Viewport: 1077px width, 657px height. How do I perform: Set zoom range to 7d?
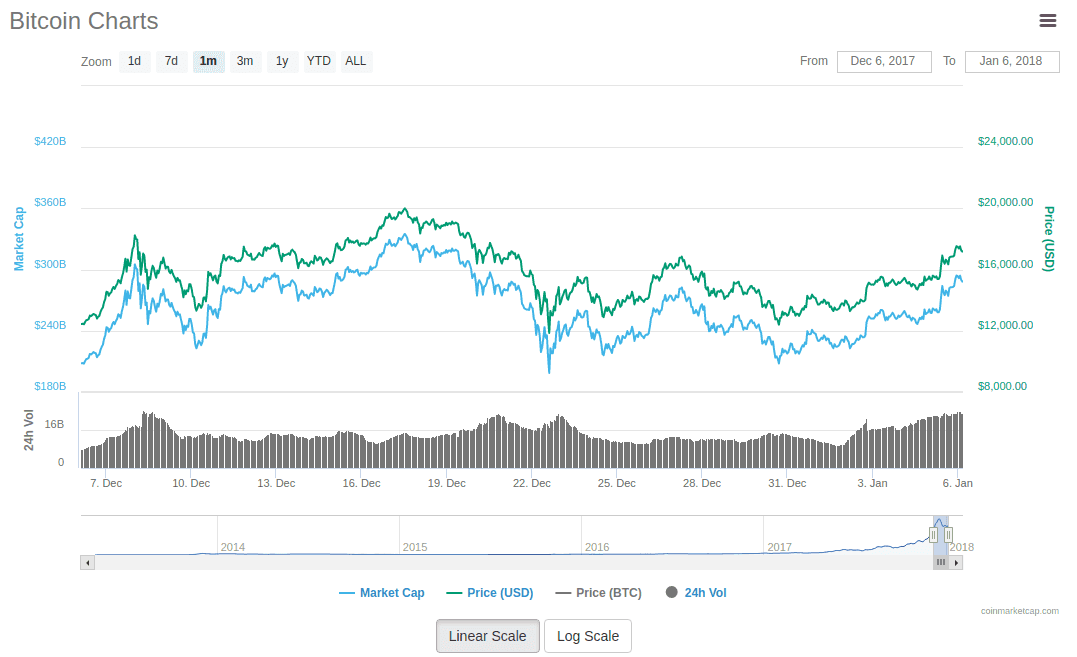tap(171, 62)
